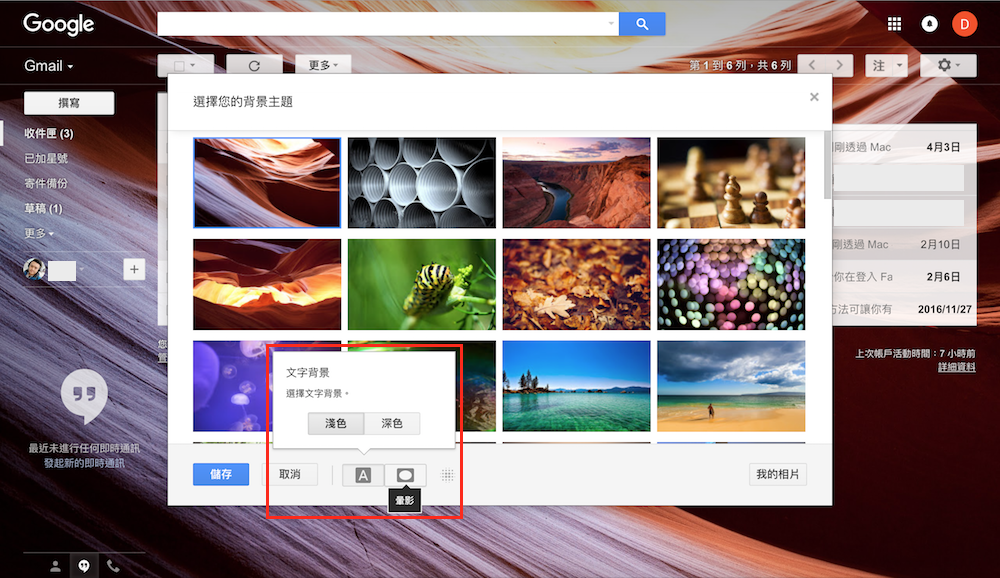
Task: Open the 已加星號 starred label
Action: click(46, 158)
